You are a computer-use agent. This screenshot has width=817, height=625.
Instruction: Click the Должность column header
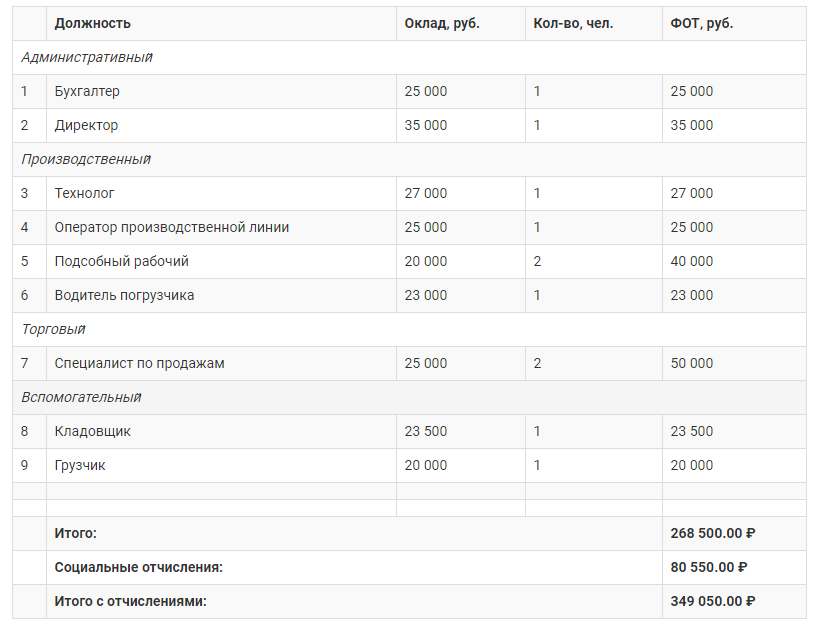point(221,23)
